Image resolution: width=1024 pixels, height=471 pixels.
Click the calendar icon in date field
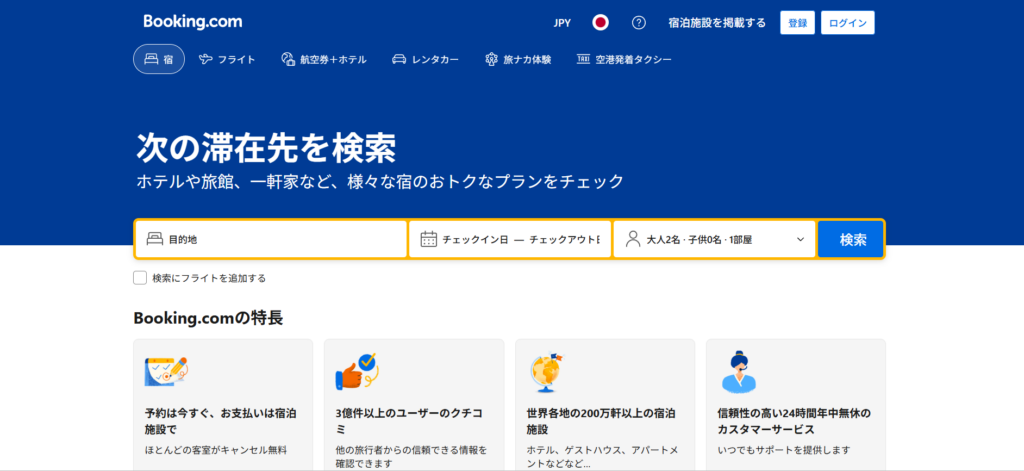(428, 239)
